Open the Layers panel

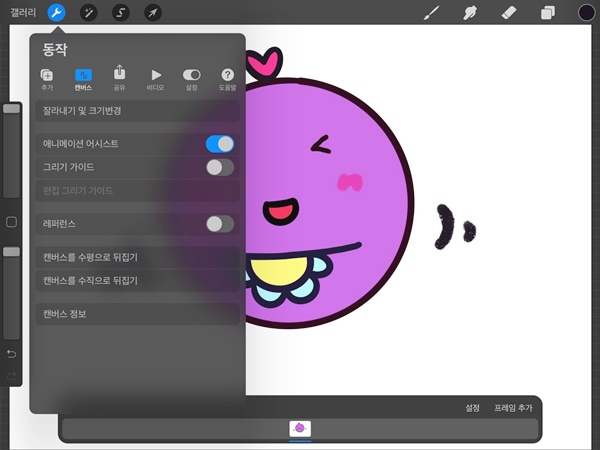[x=548, y=13]
